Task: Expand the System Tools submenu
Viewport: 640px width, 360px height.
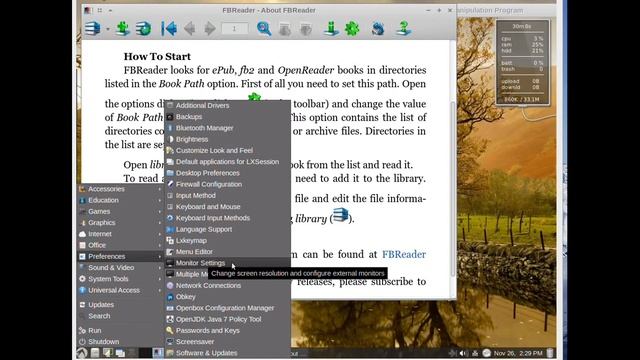Action: click(120, 279)
